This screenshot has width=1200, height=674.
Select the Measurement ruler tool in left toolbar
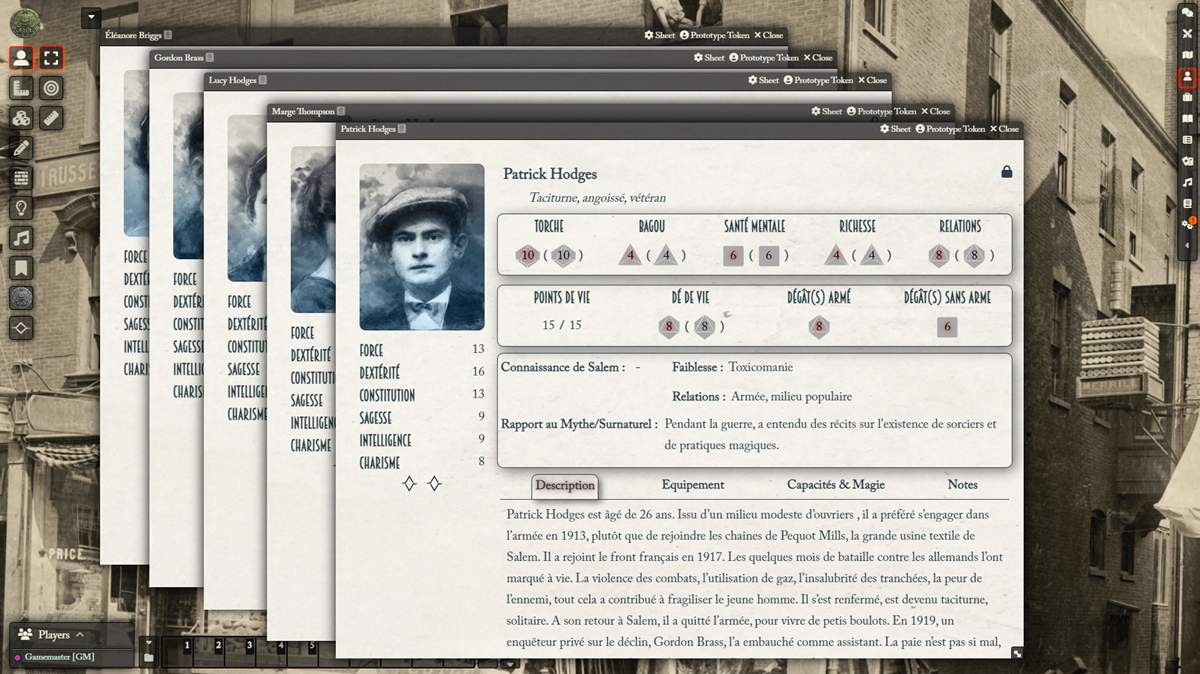tap(52, 118)
